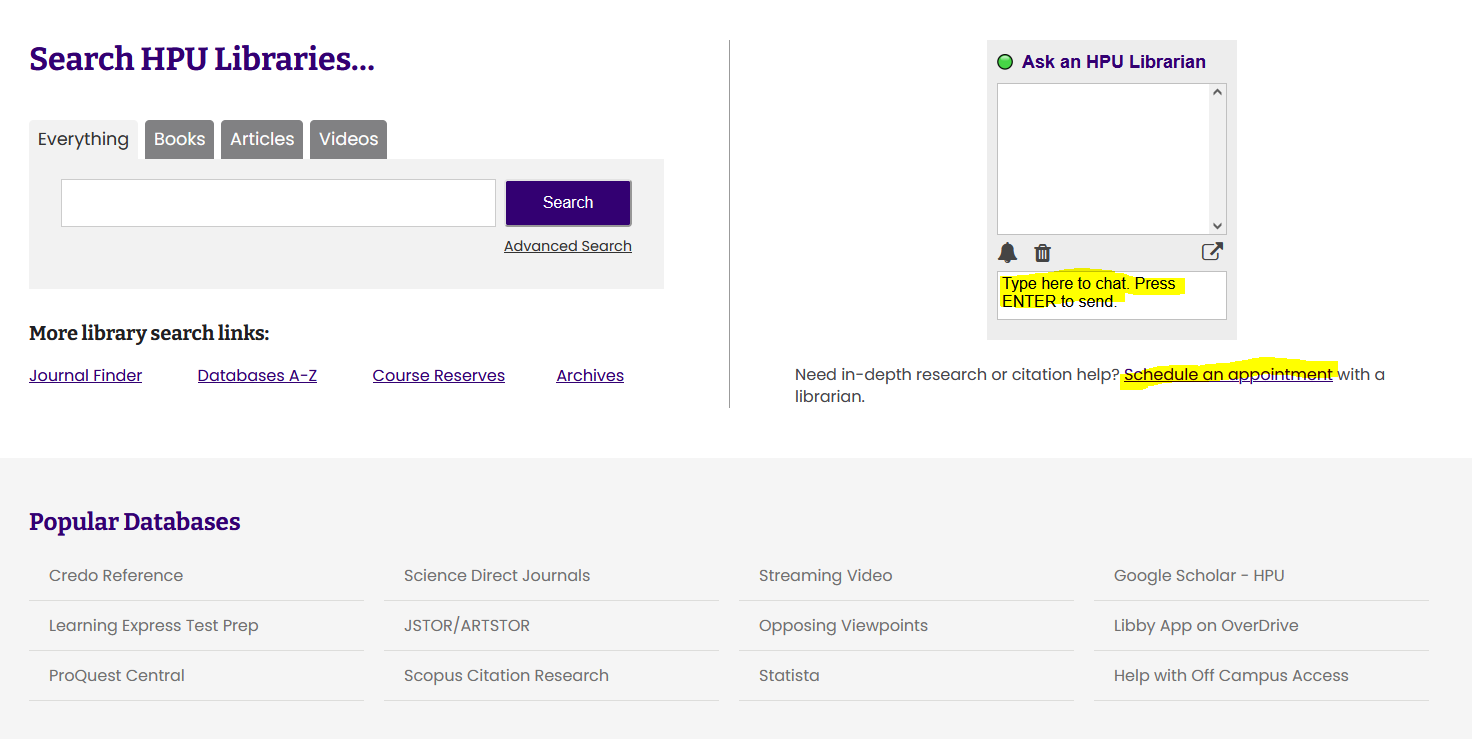Open Google Scholar - HPU database
The height and width of the screenshot is (739, 1472).
(1198, 576)
